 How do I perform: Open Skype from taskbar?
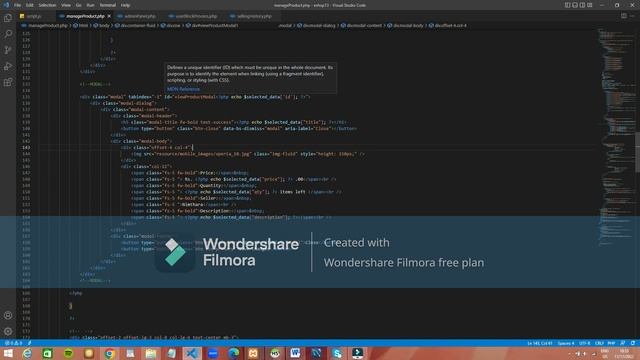[x=337, y=353]
